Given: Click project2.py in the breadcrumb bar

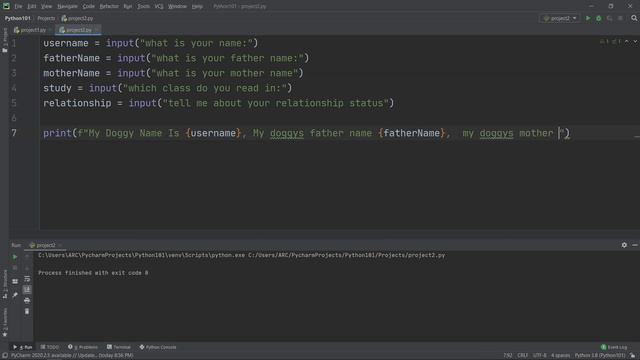Looking at the screenshot, I should (x=77, y=18).
